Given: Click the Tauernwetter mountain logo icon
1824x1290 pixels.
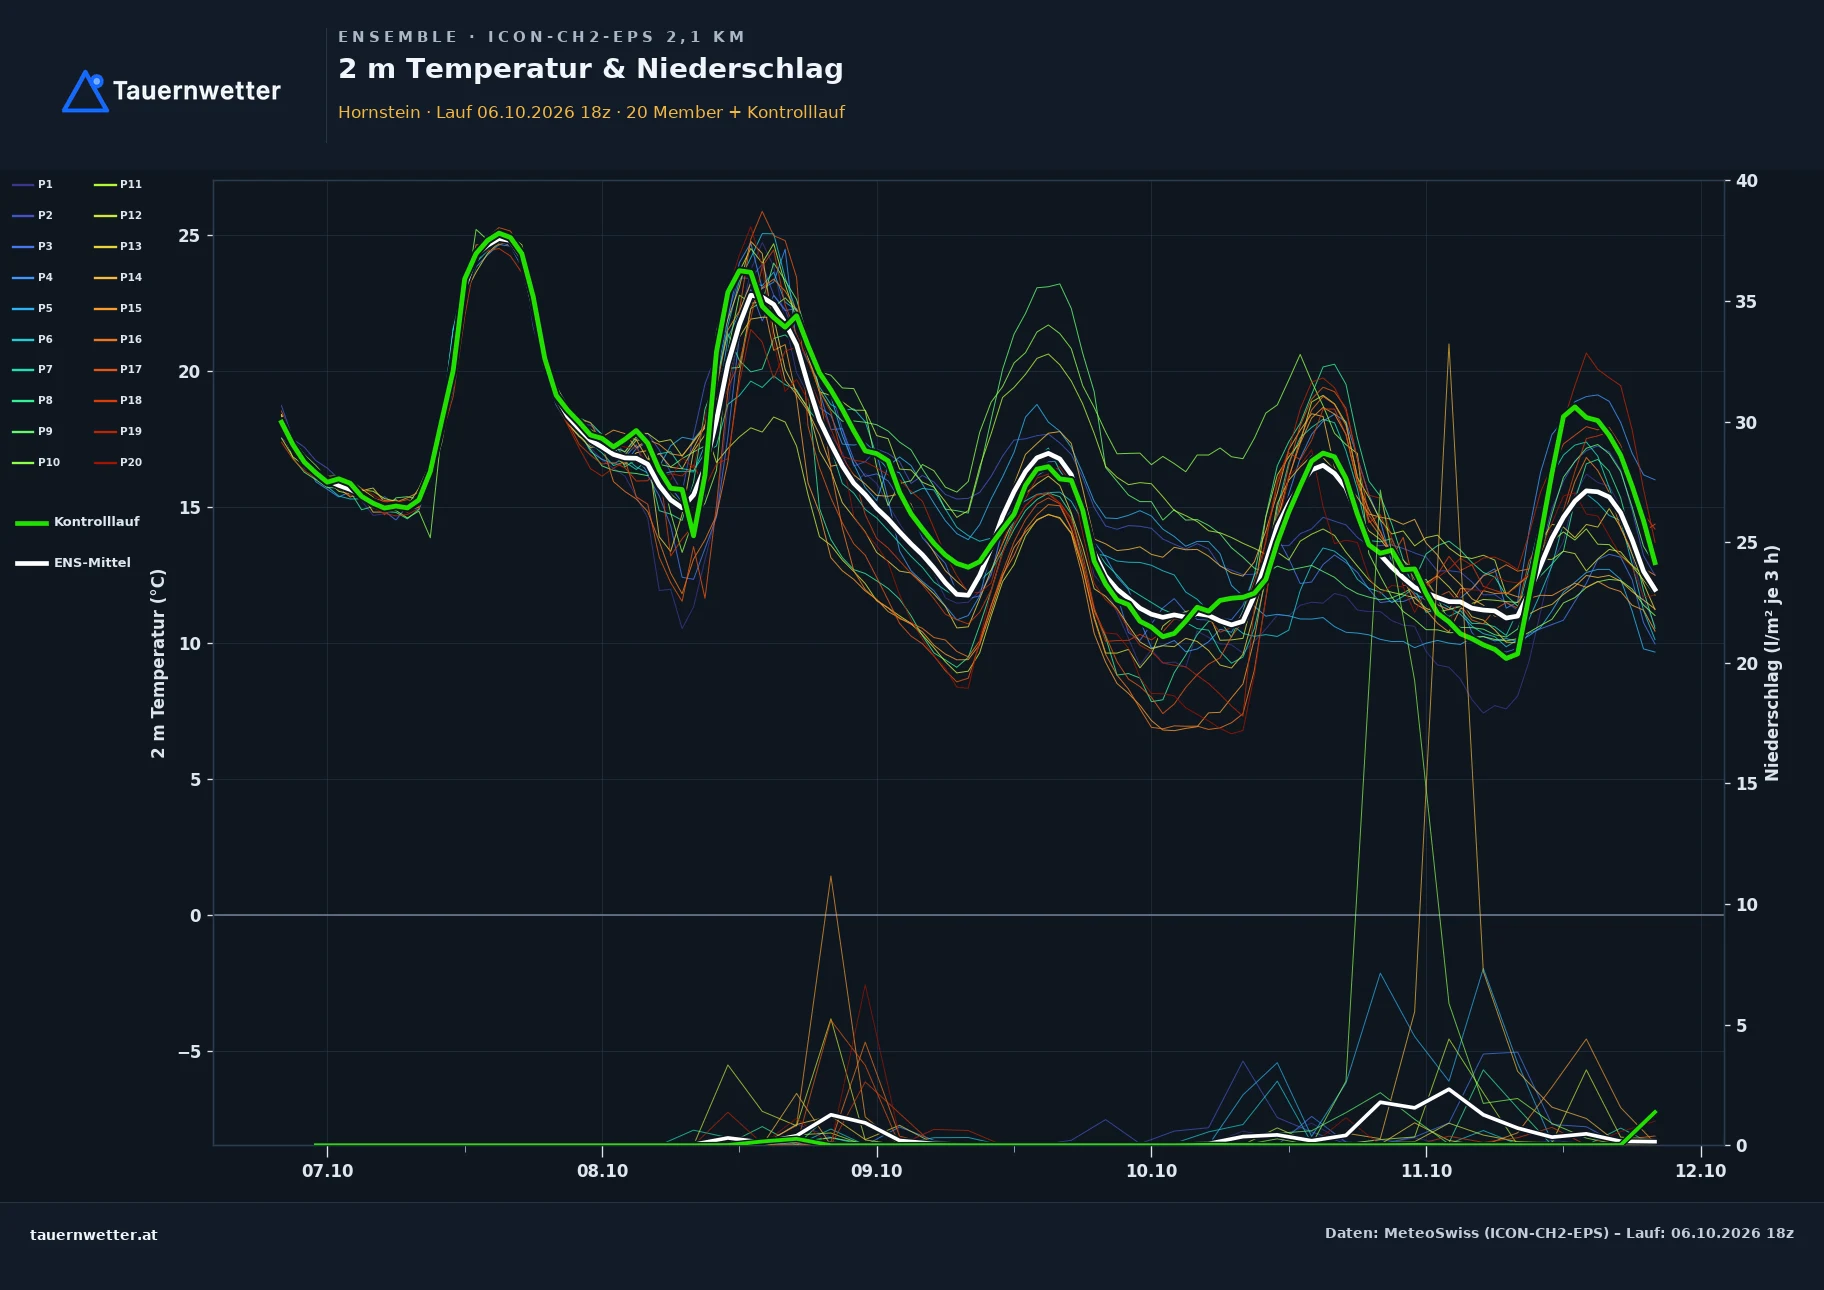Looking at the screenshot, I should pyautogui.click(x=85, y=91).
